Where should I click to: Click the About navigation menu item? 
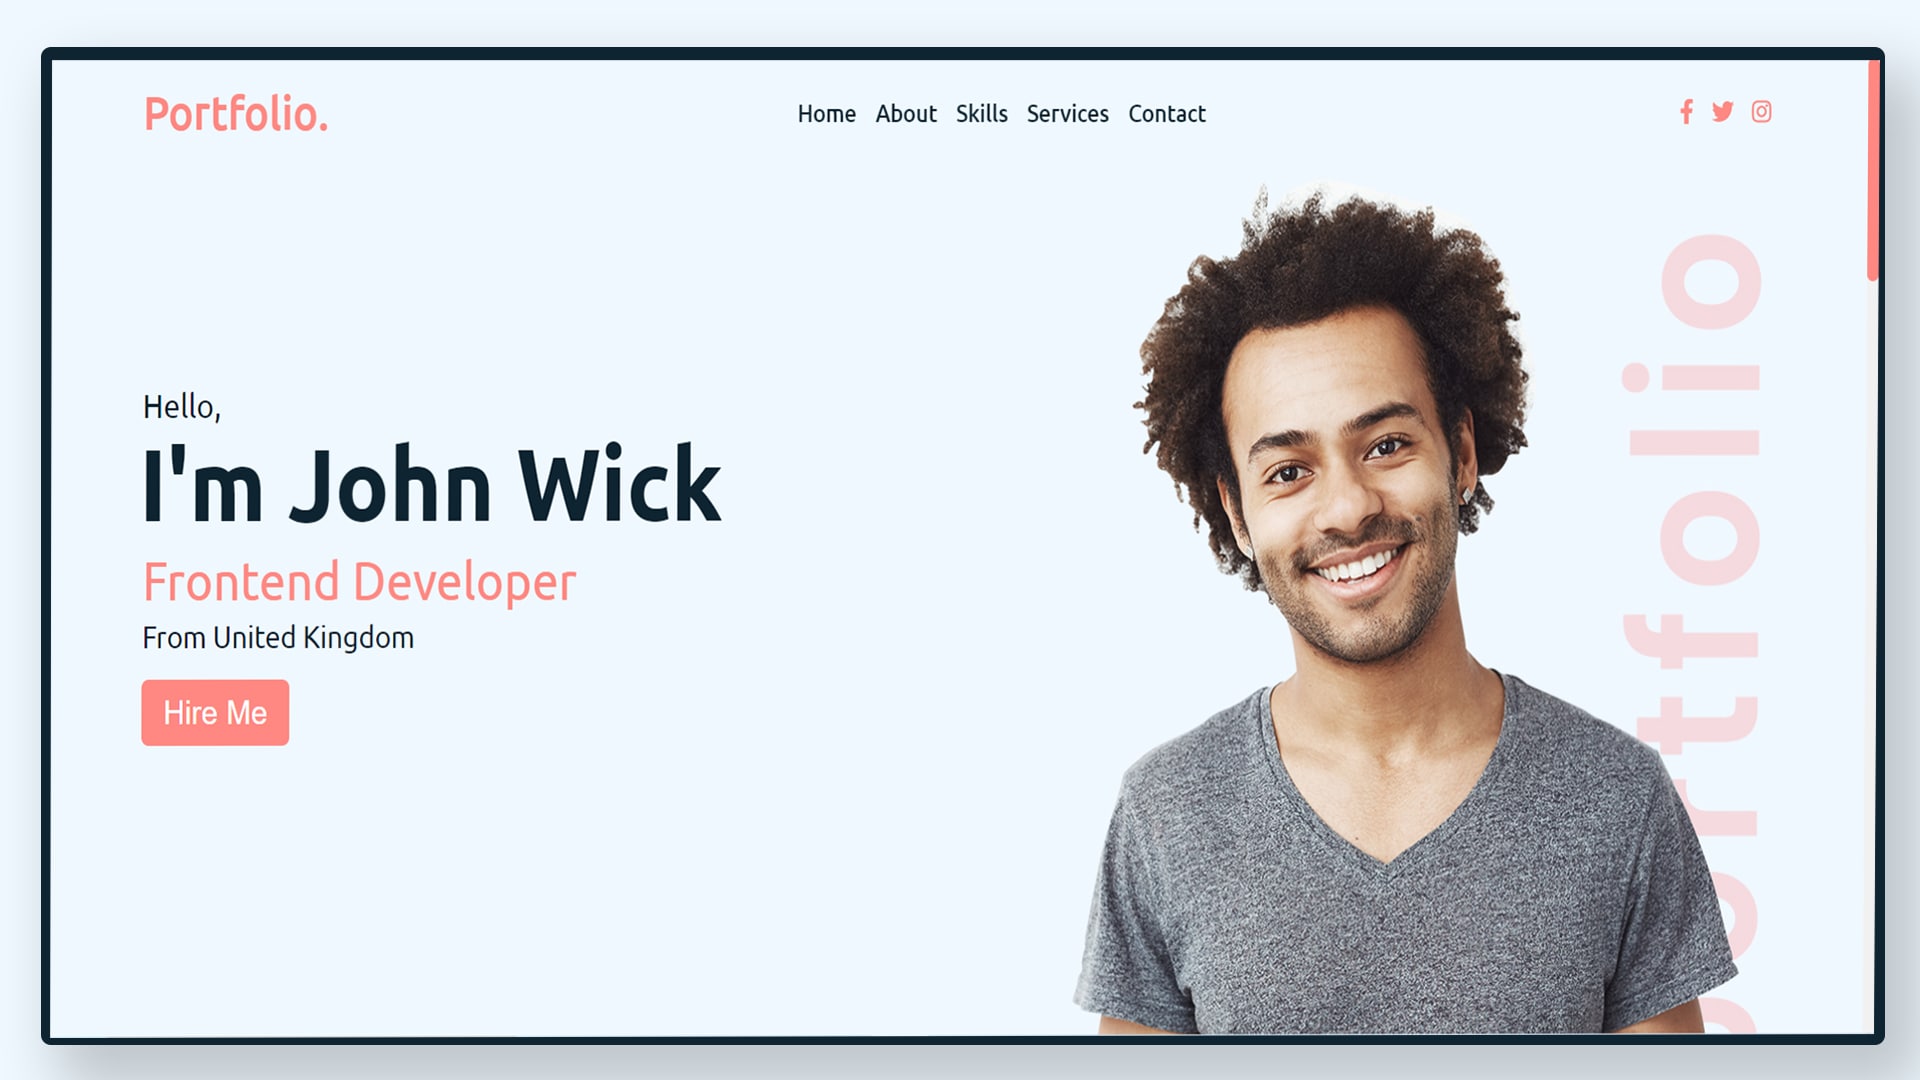(x=906, y=113)
